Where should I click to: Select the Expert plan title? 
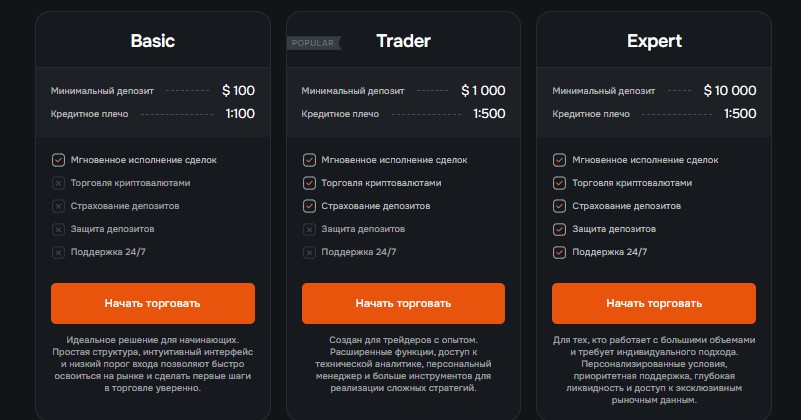tap(654, 41)
